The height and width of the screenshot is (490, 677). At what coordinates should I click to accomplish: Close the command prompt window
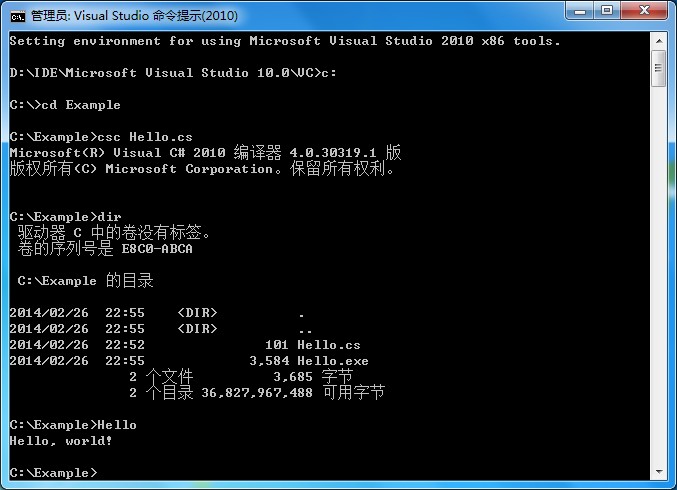pyautogui.click(x=644, y=11)
